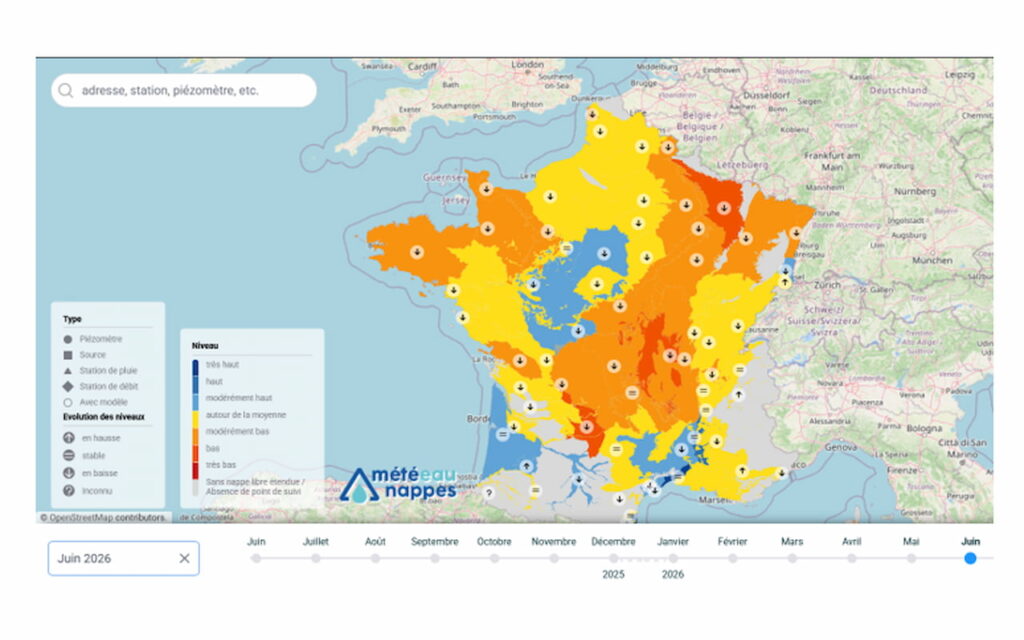Clear the 'Juin 2026' date field

click(184, 558)
